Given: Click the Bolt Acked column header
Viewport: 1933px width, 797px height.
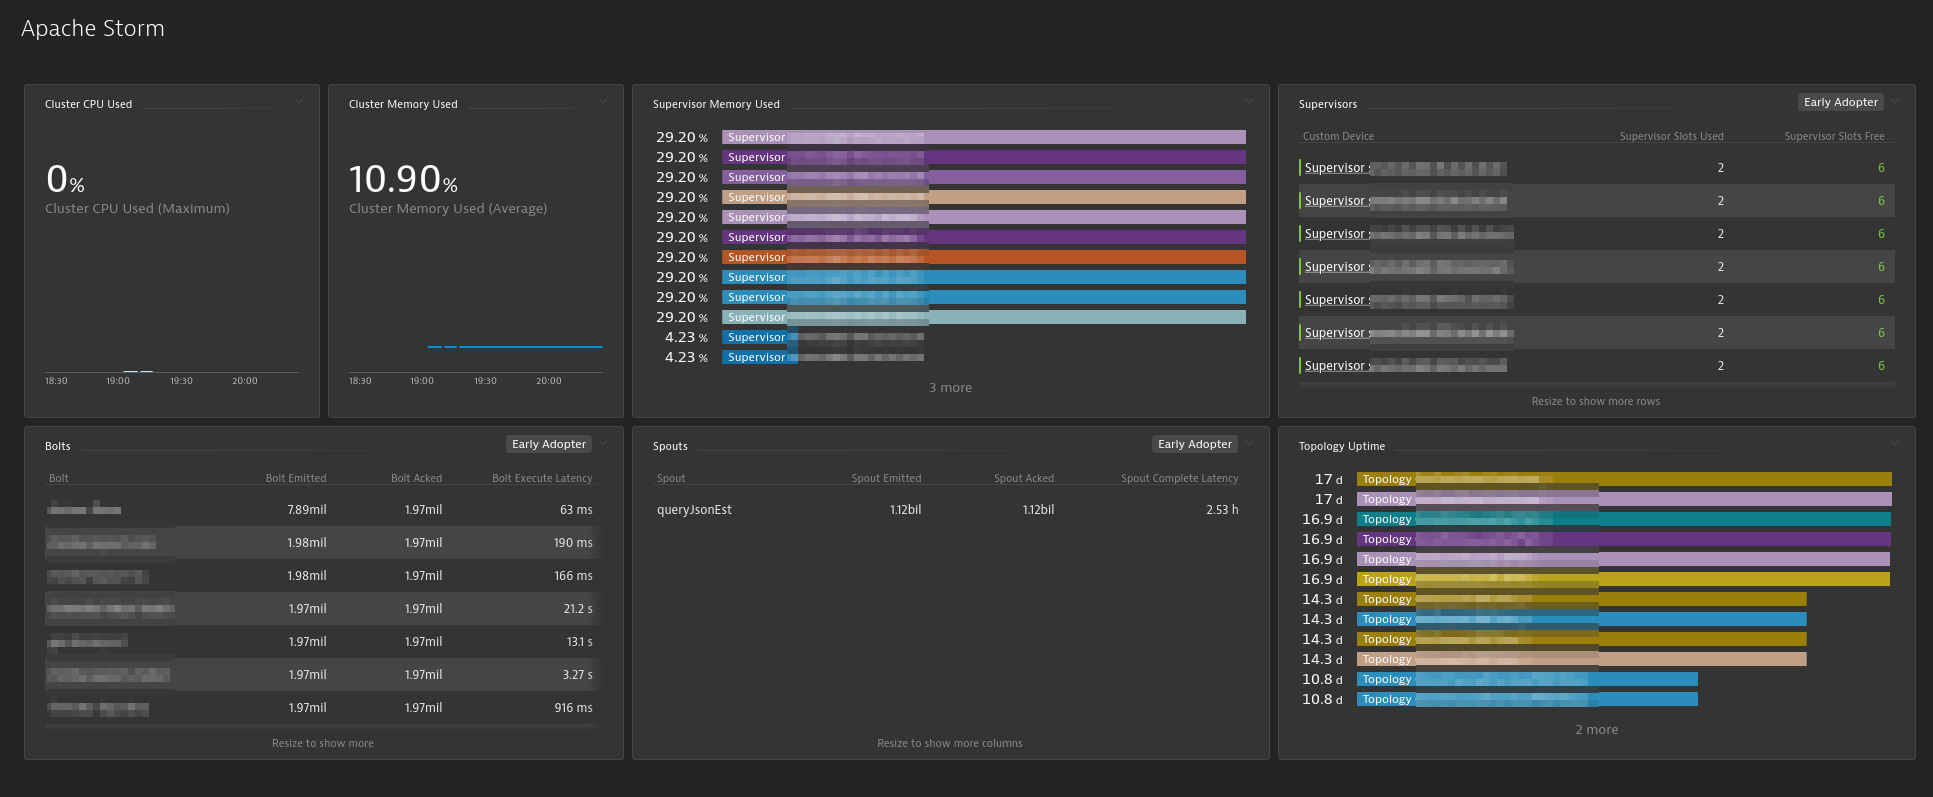Looking at the screenshot, I should click(x=416, y=478).
